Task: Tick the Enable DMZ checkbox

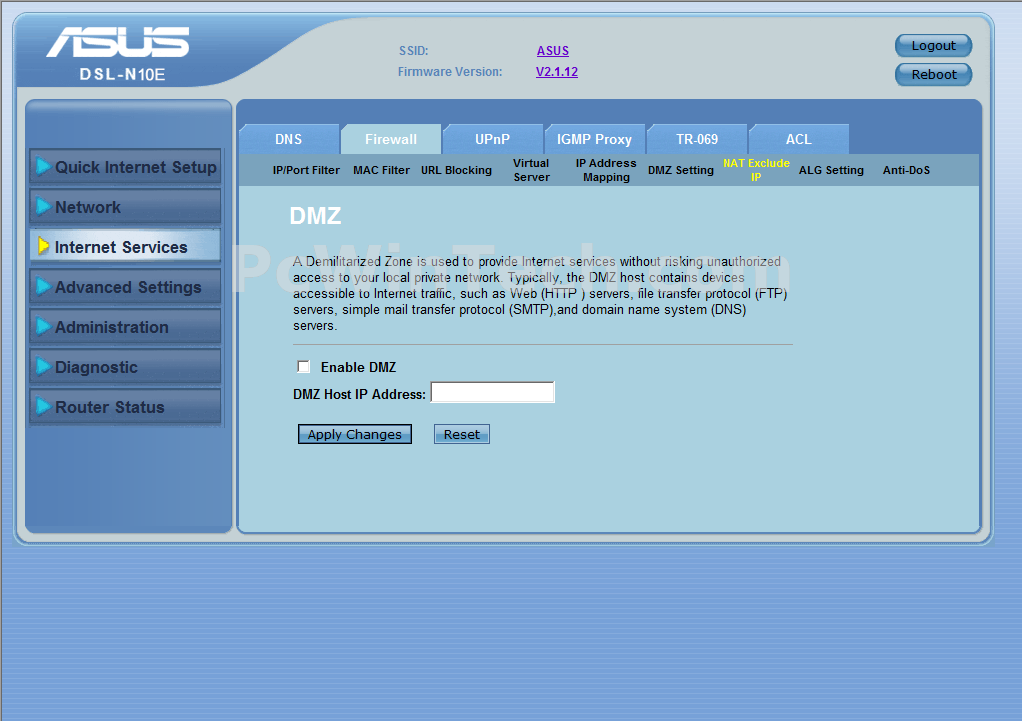Action: click(x=304, y=366)
